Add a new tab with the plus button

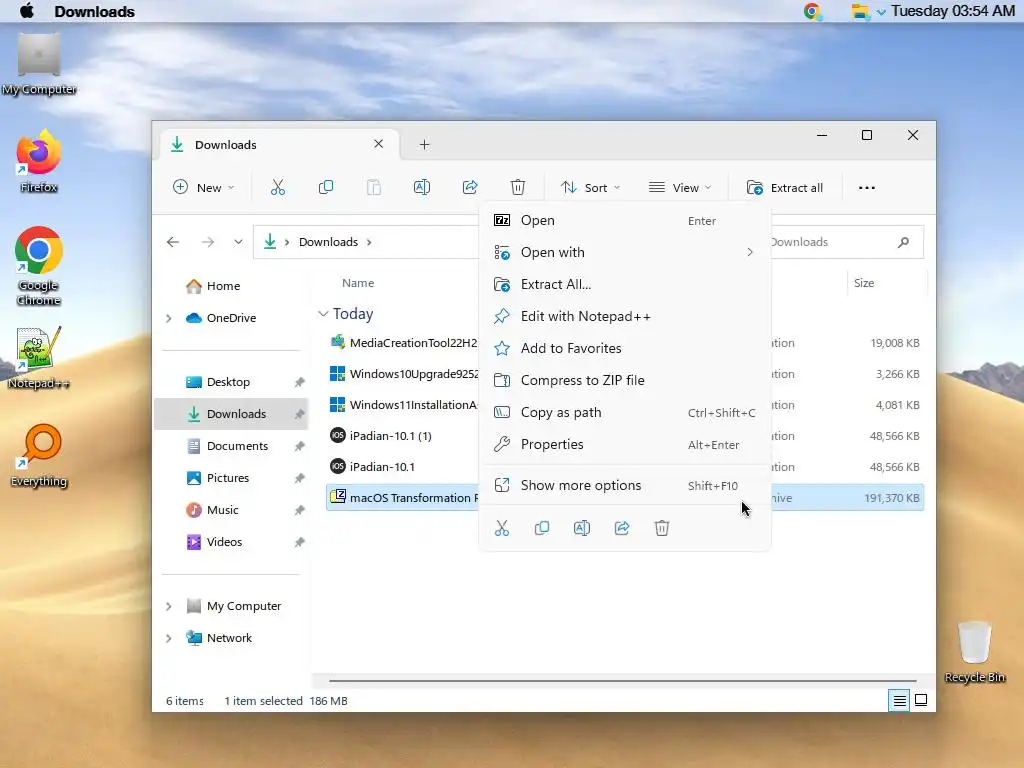(x=424, y=144)
